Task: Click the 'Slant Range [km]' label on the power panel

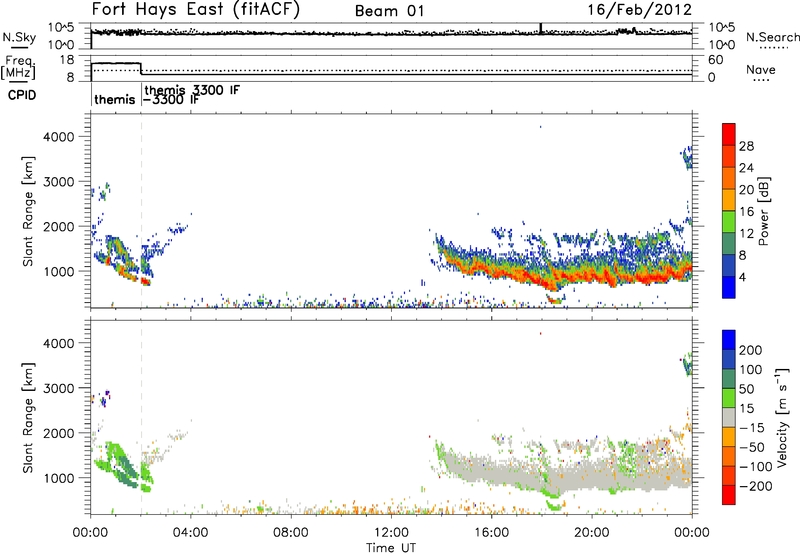Action: click(x=28, y=211)
